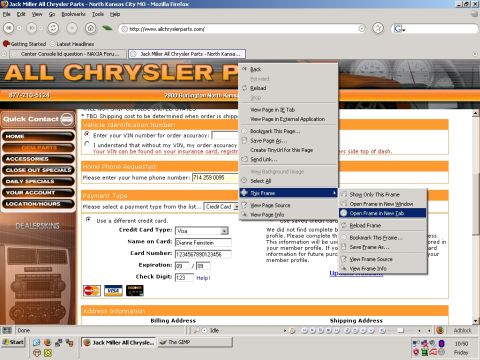Click the Check Digit input field
This screenshot has height=360, width=480.
tap(184, 277)
